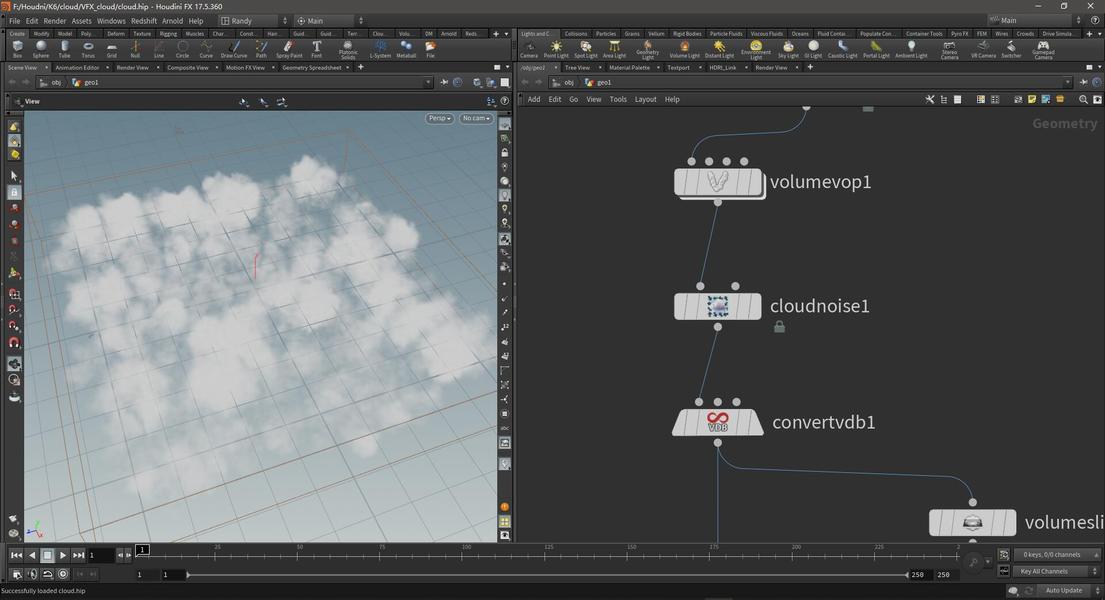Open network editor Layout menu
Viewport: 1105px width, 600px height.
[646, 99]
